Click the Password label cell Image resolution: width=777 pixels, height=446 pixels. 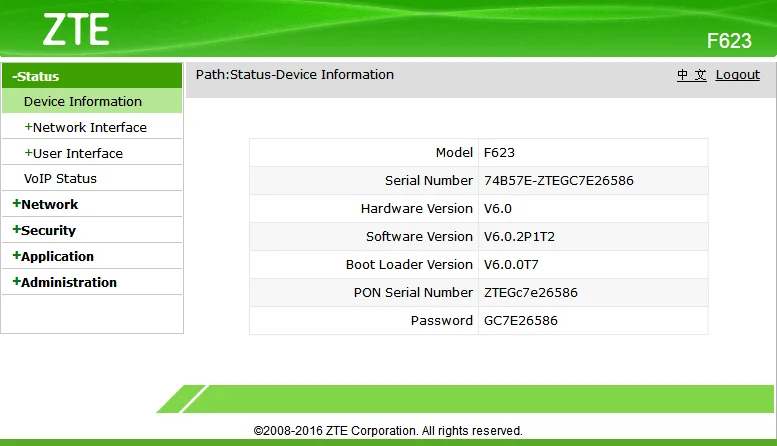(364, 321)
